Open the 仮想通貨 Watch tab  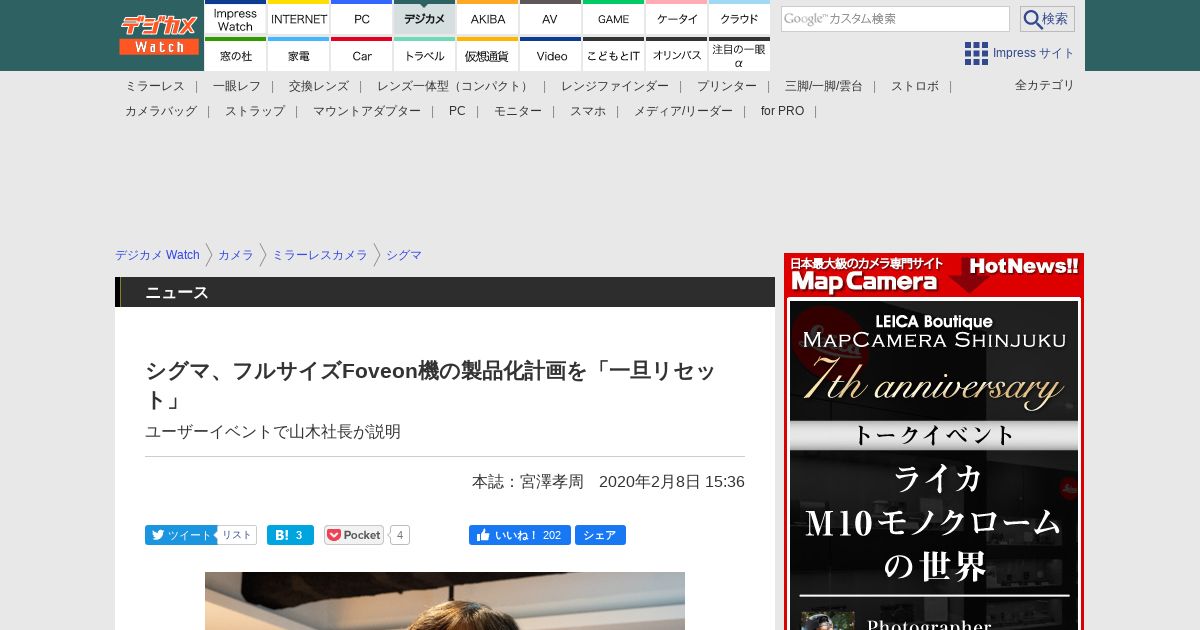click(488, 55)
